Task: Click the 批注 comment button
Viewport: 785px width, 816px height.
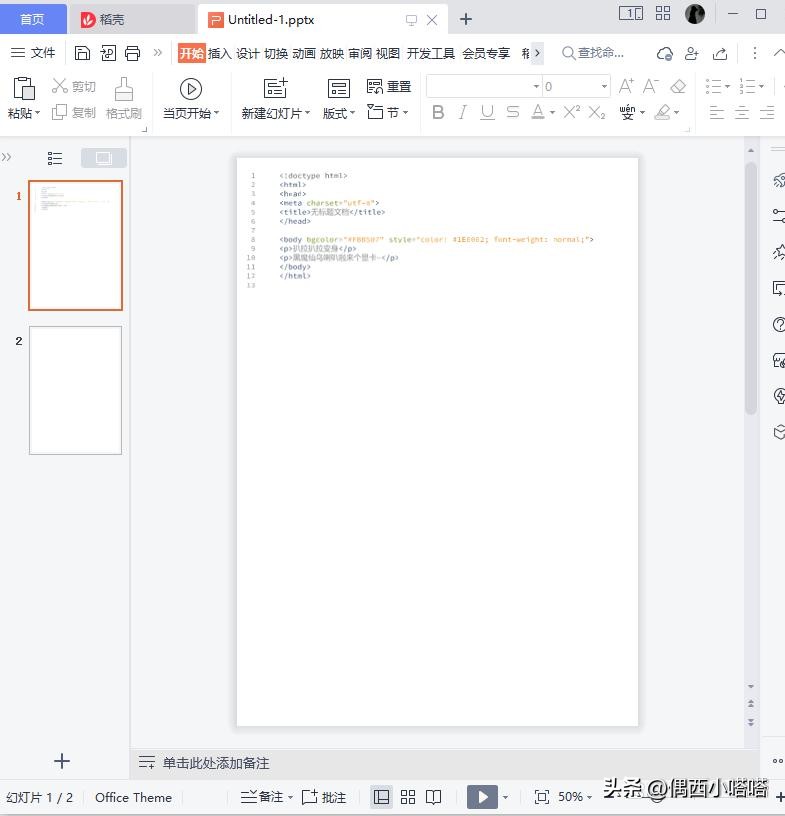Action: click(324, 797)
